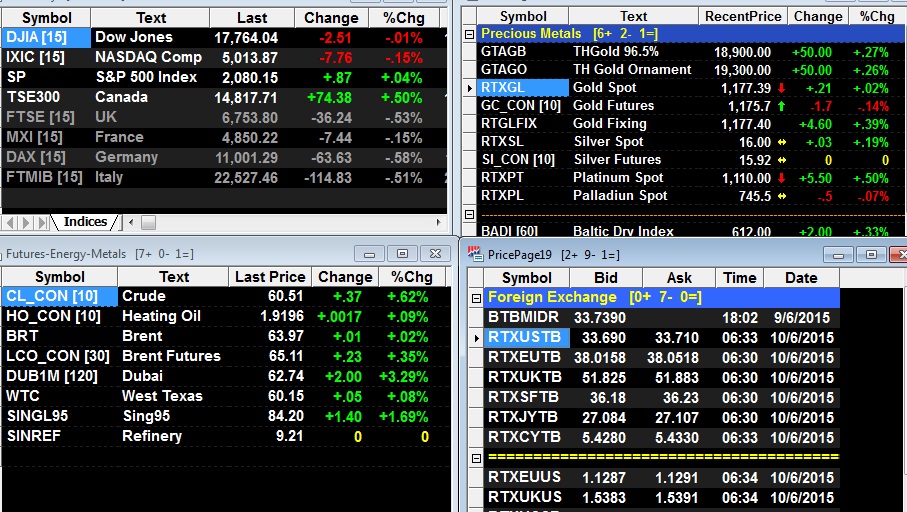907x512 pixels.
Task: Sort indices by %Chg column header
Action: (403, 18)
